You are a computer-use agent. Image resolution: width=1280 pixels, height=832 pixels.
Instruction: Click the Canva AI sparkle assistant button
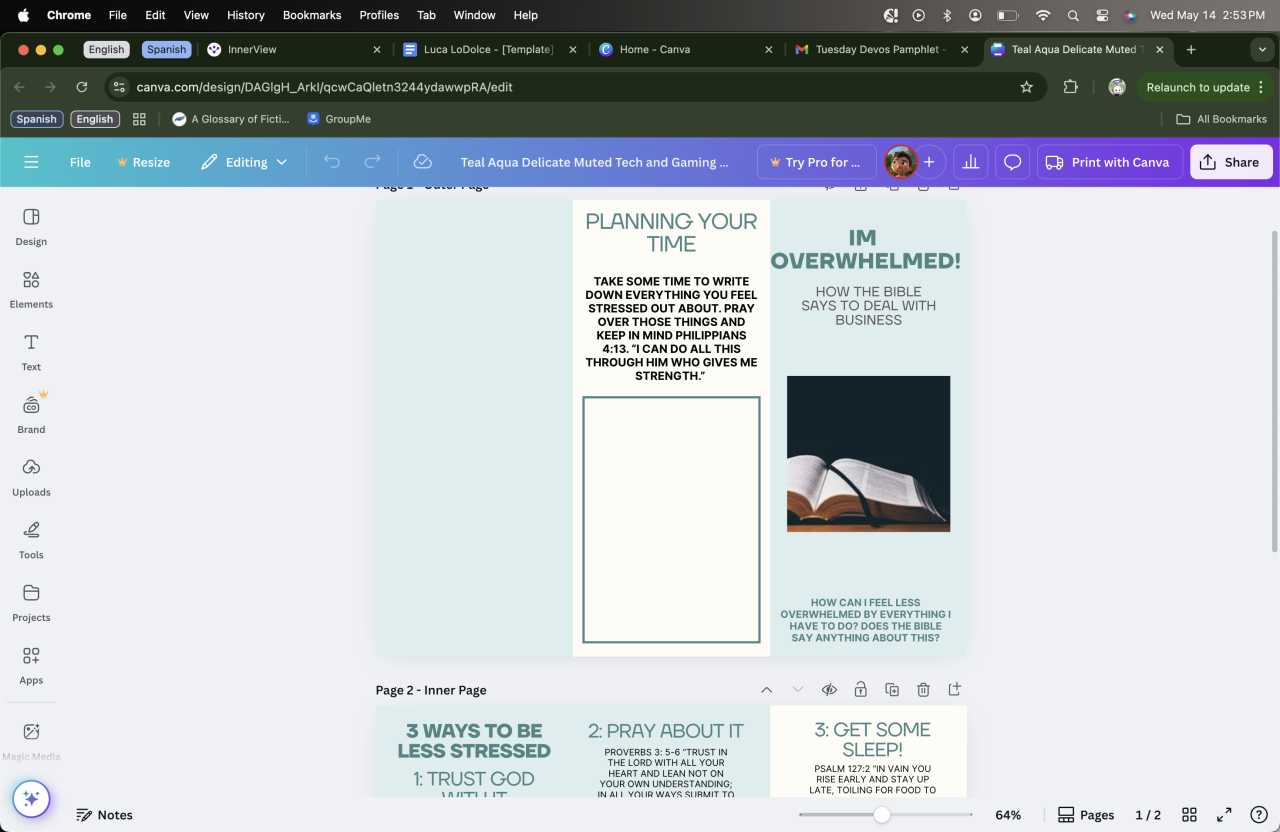tap(31, 799)
